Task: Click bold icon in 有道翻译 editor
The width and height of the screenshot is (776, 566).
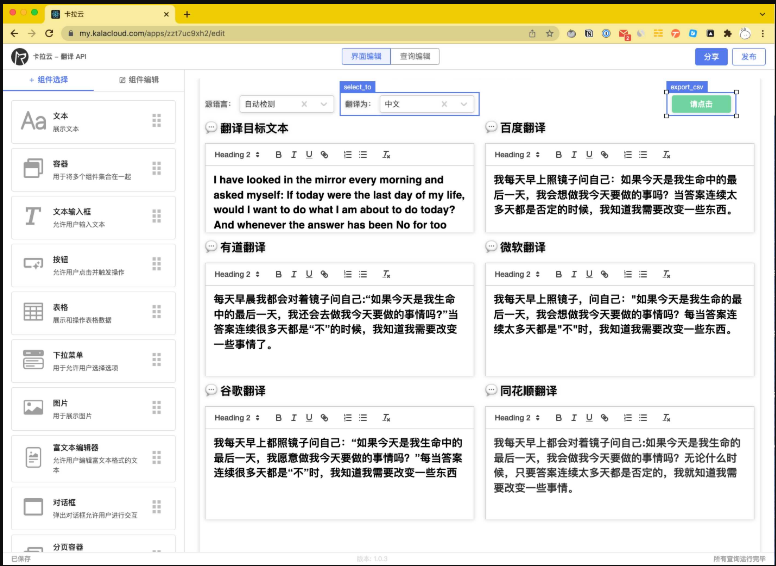Action: coord(279,274)
